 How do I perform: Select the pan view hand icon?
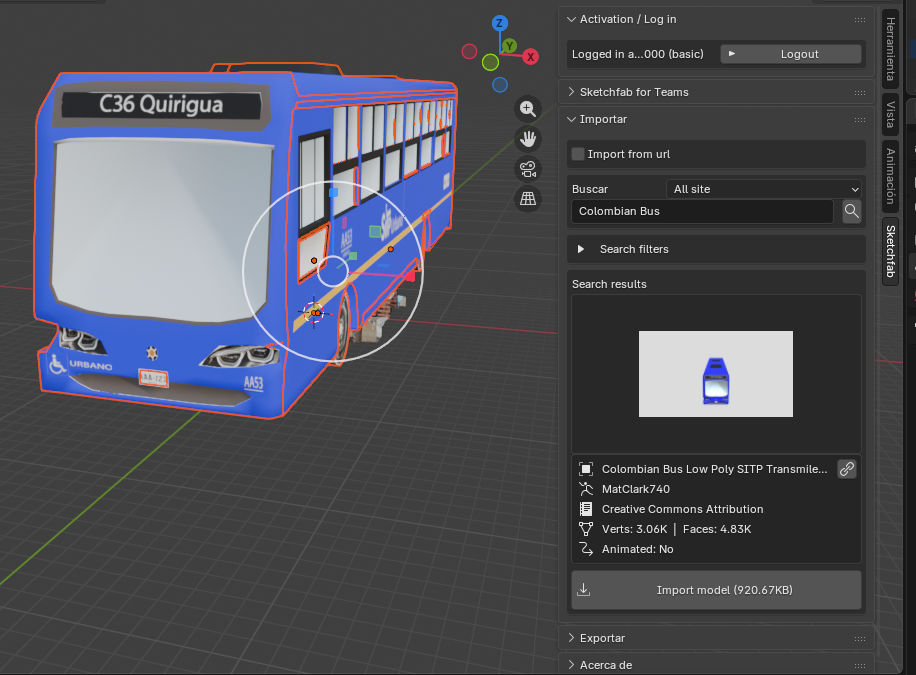click(528, 139)
